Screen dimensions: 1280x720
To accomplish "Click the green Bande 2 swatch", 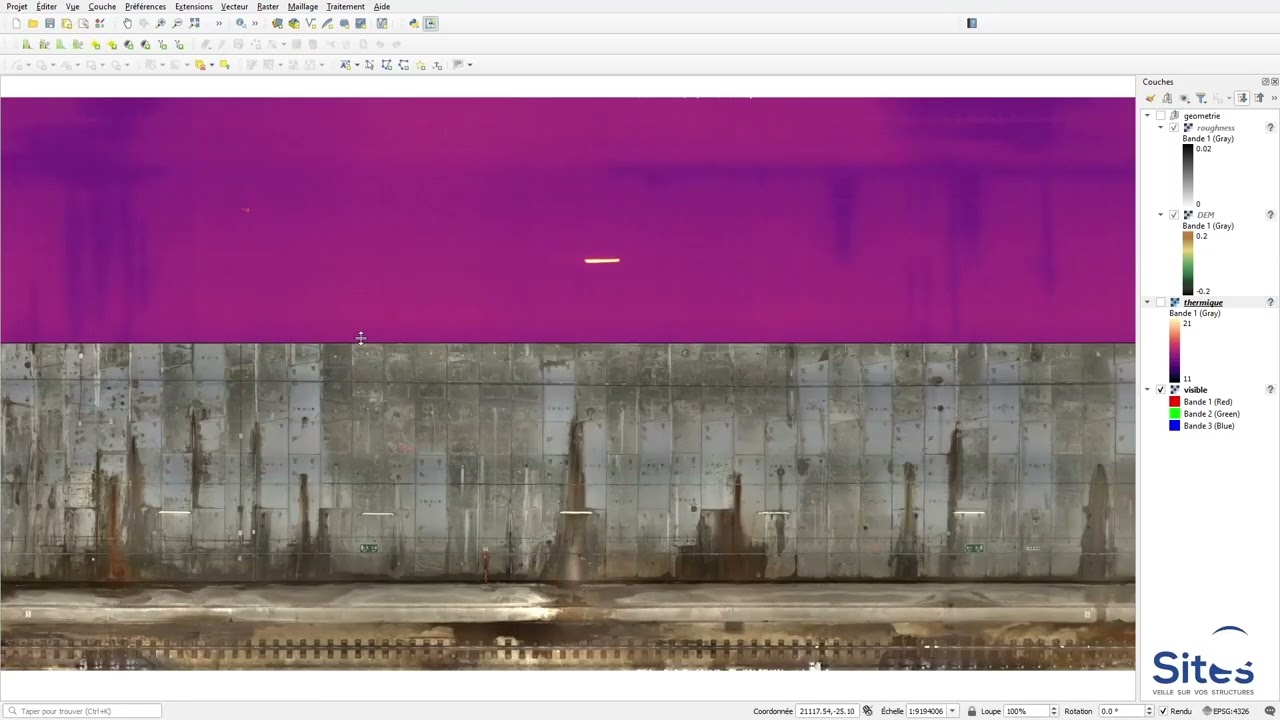I will tap(1175, 414).
